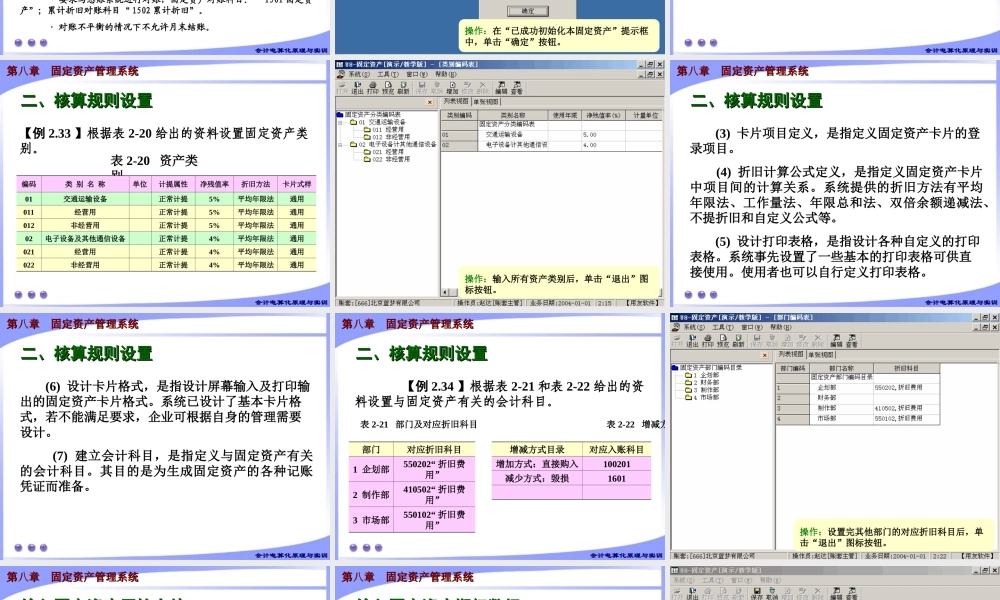
Task: Click the 保存 (Save) toolbar icon
Action: [x=422, y=88]
